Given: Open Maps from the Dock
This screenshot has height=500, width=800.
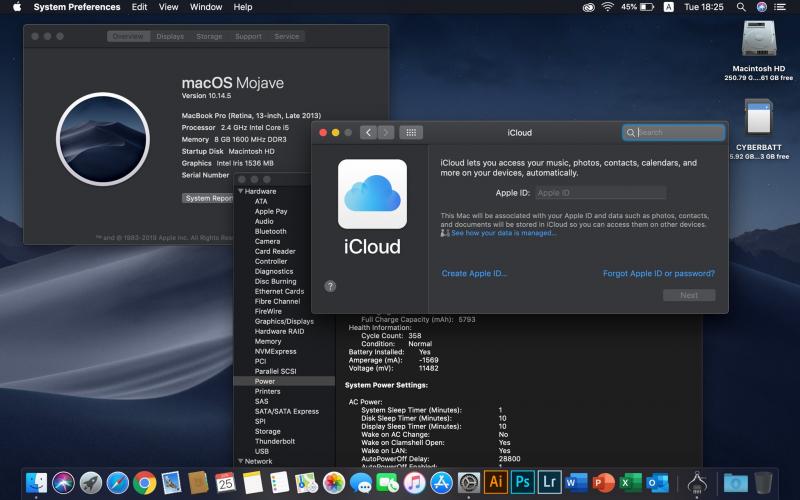Looking at the screenshot, I should pyautogui.click(x=307, y=482).
